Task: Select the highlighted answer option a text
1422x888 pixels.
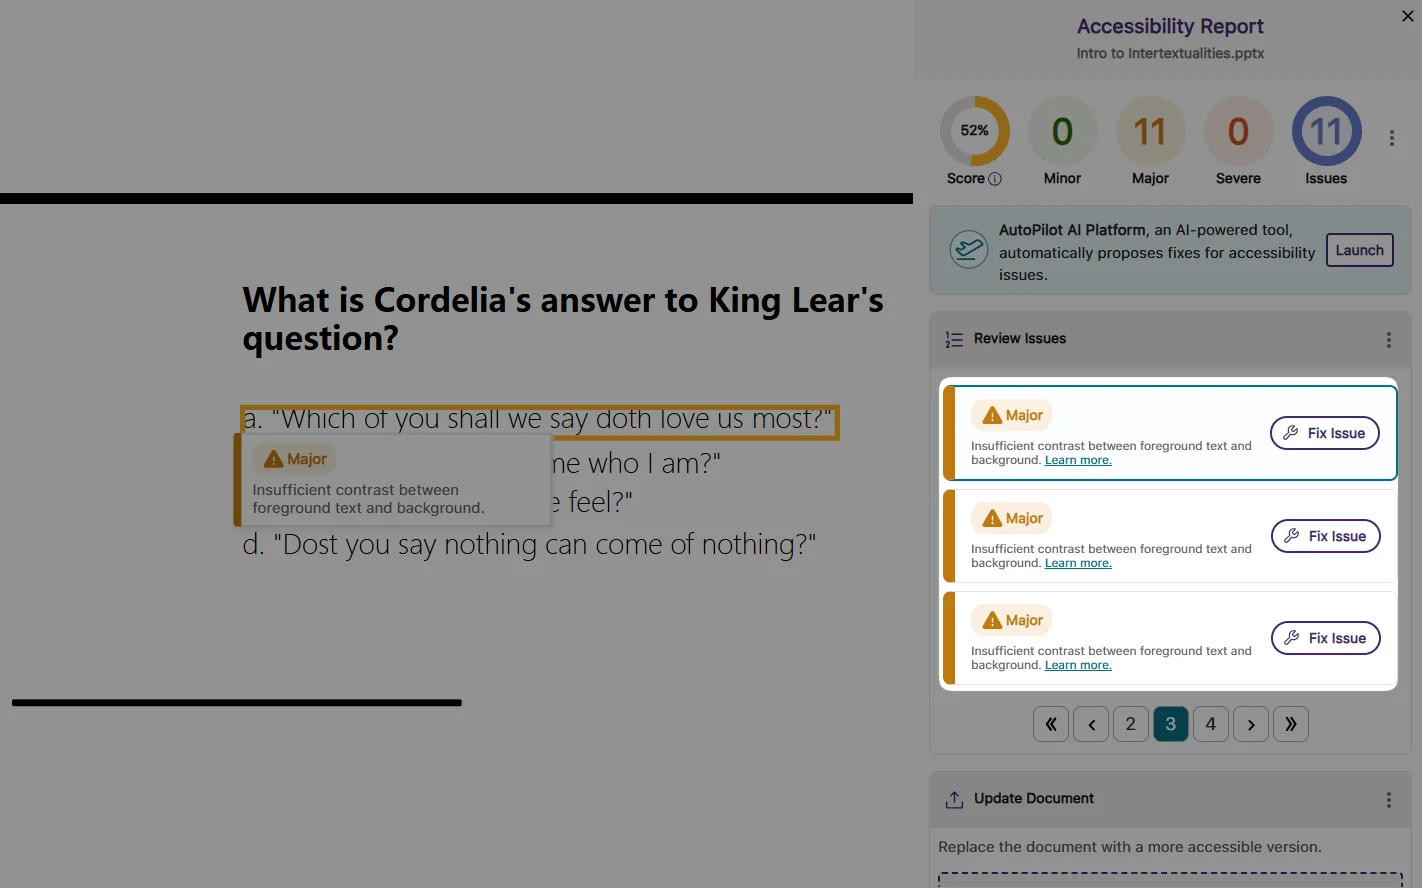Action: coord(538,420)
